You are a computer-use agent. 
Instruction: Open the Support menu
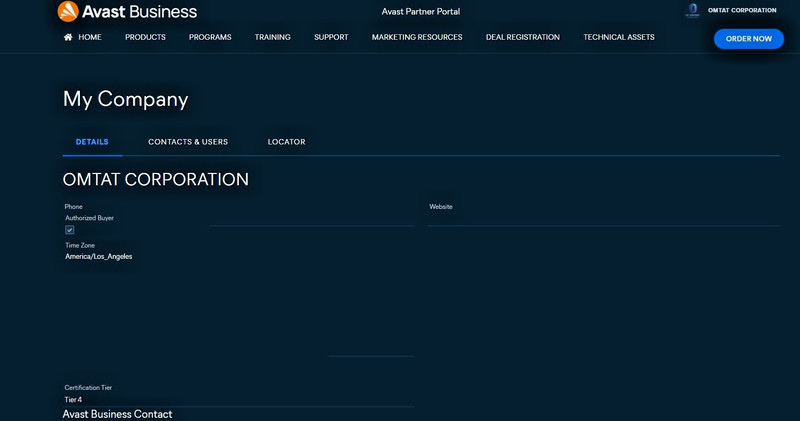tap(331, 37)
